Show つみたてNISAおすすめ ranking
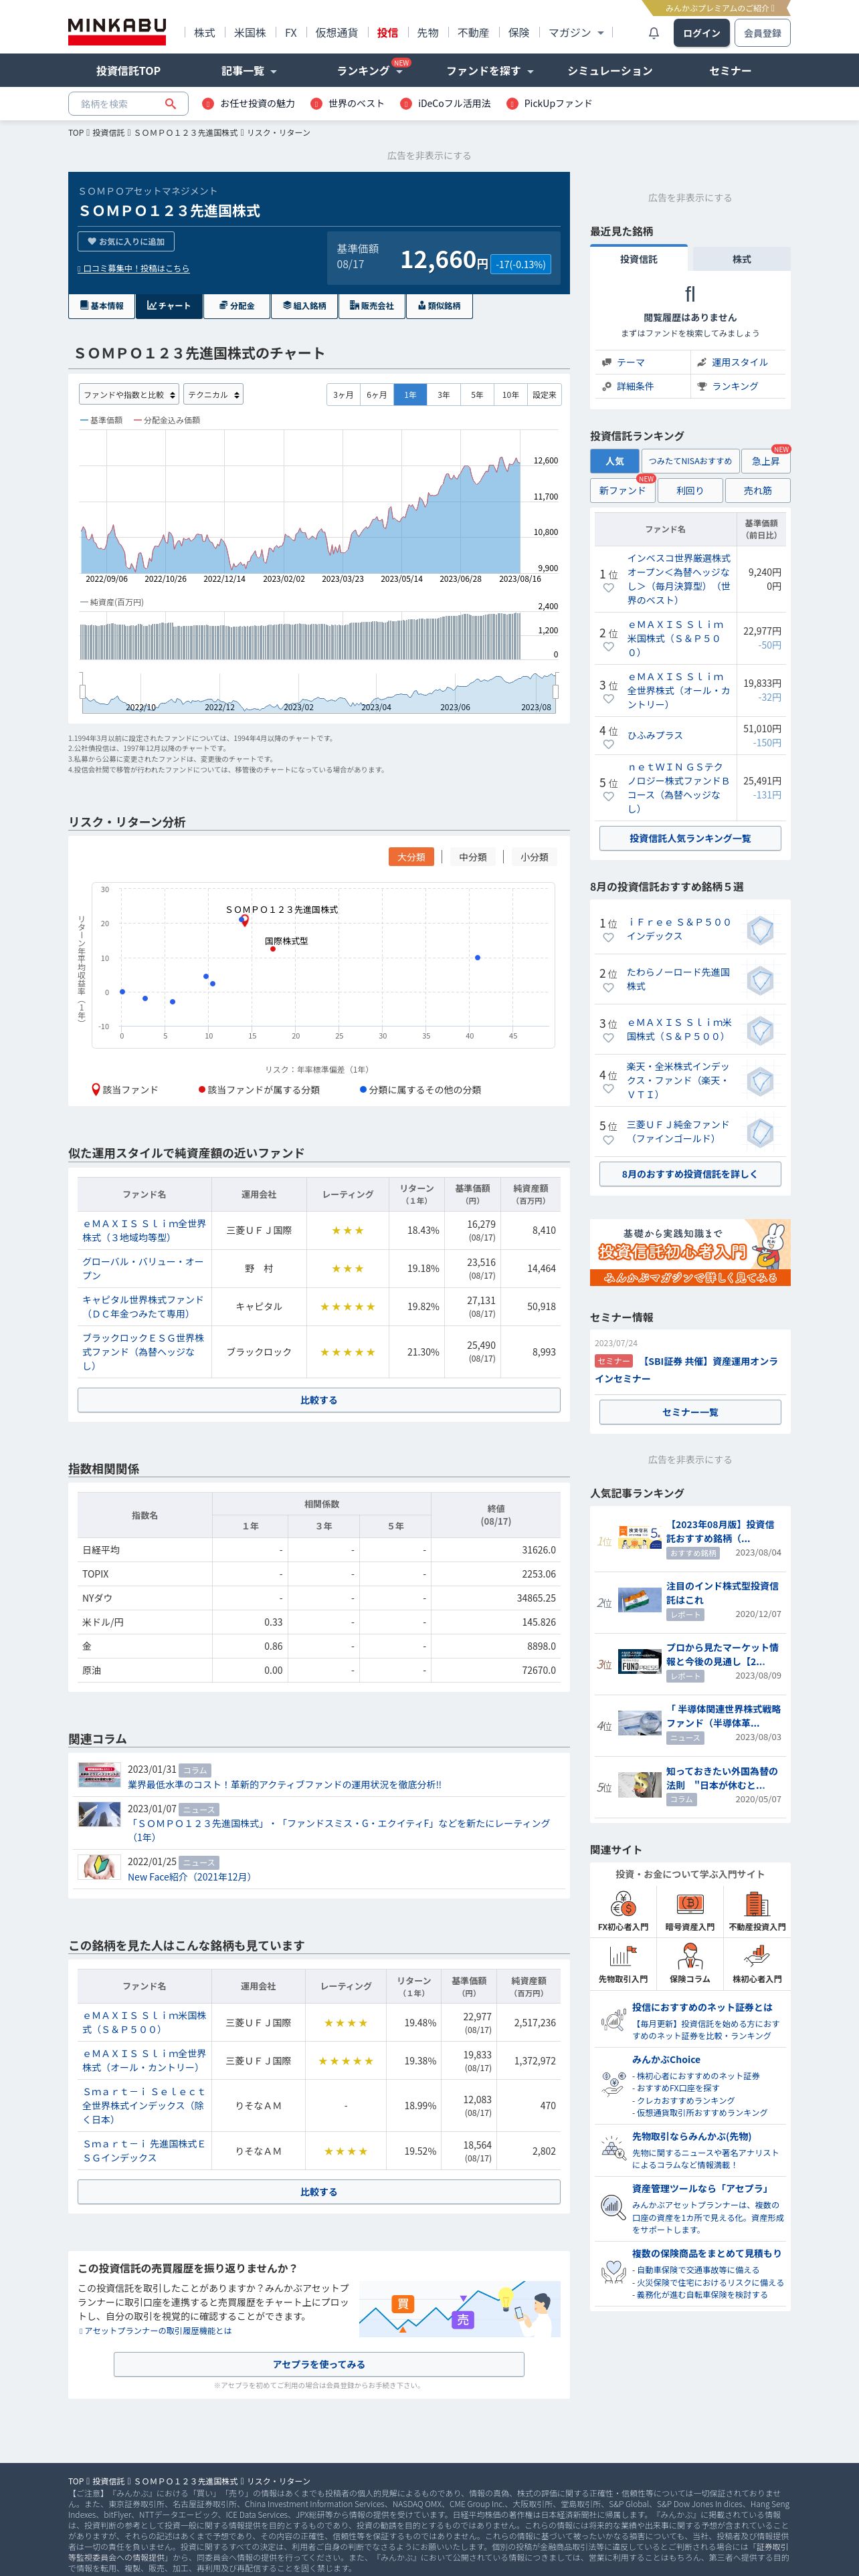Image resolution: width=859 pixels, height=2576 pixels. (690, 461)
